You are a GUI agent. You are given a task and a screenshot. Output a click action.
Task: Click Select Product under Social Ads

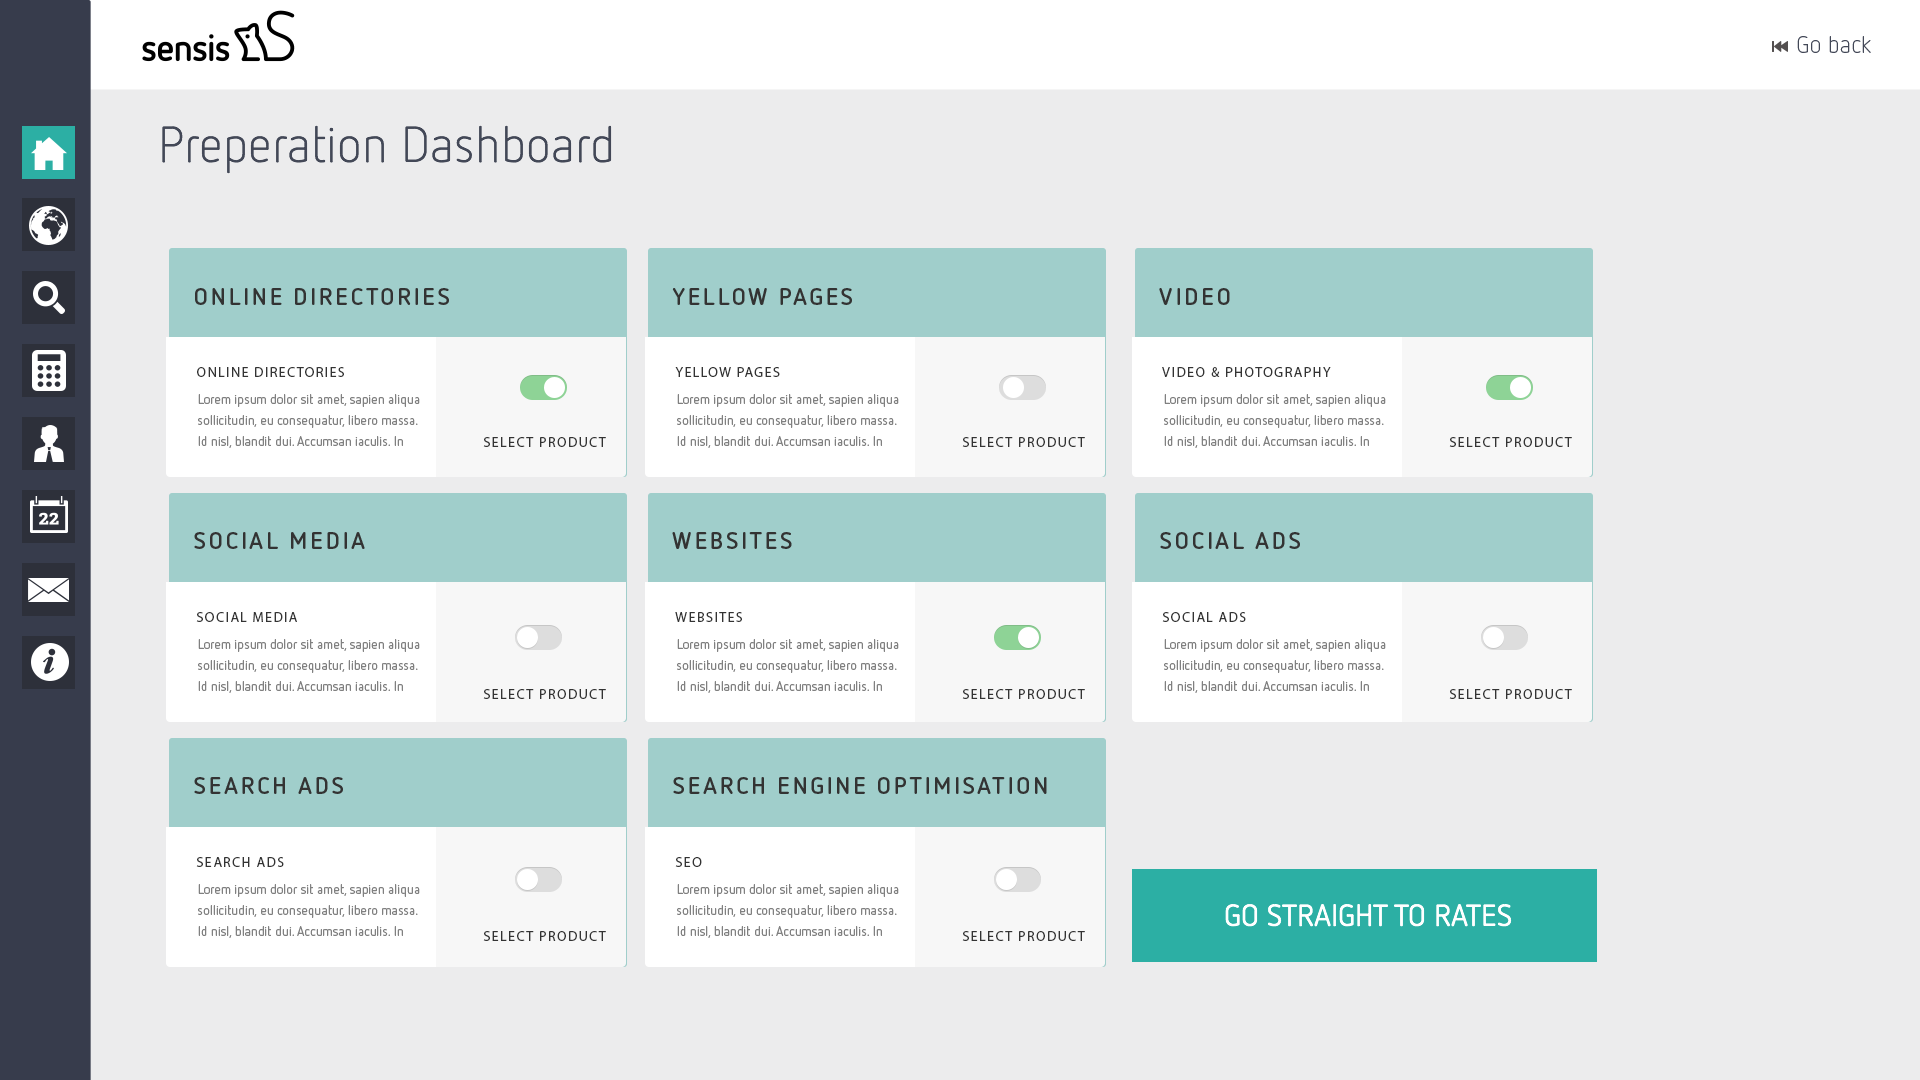1510,694
